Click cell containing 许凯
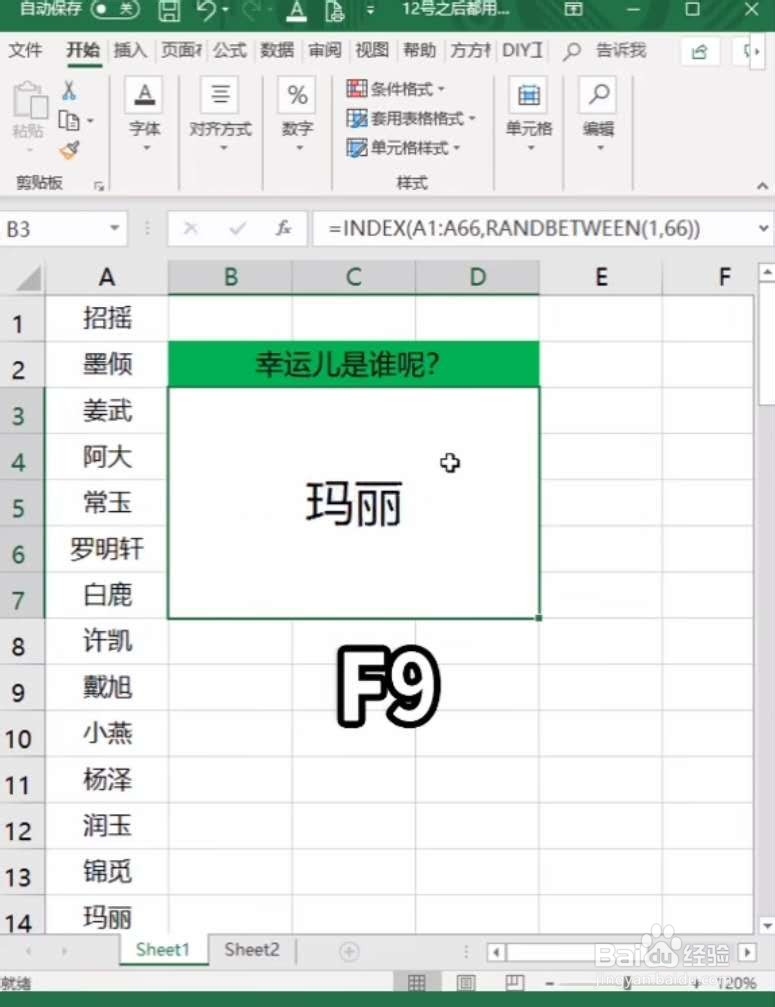This screenshot has width=775, height=1007. (x=107, y=641)
